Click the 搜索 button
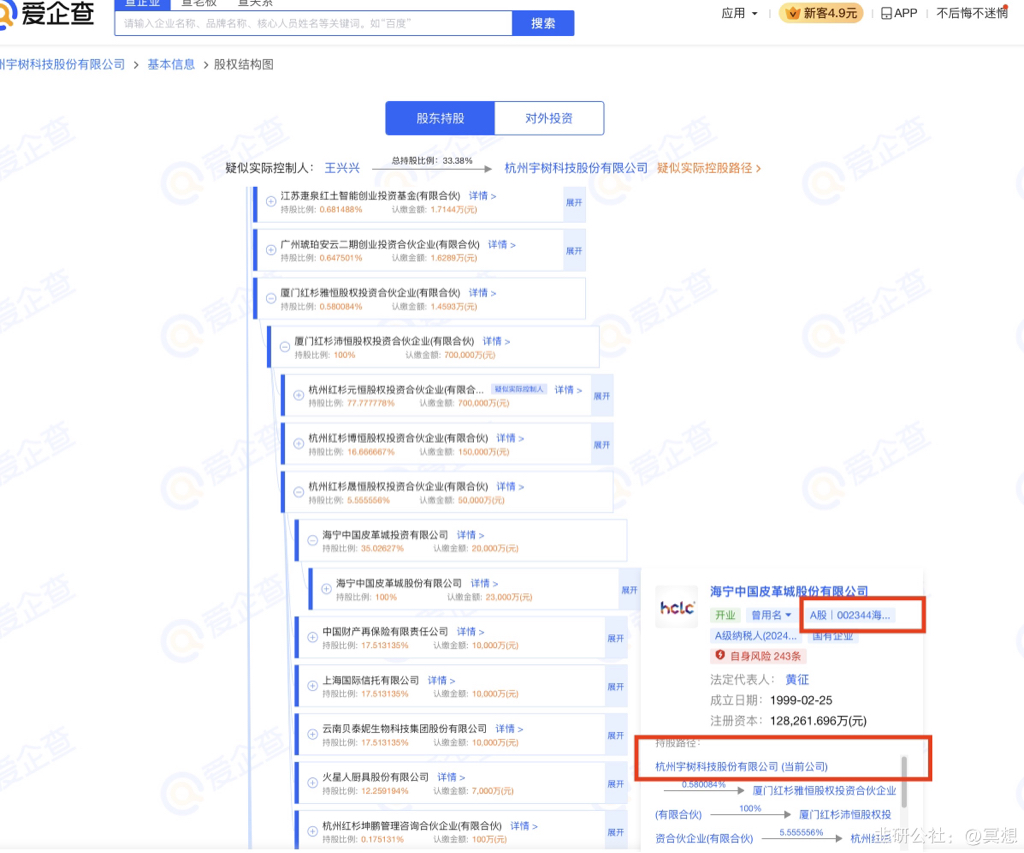This screenshot has width=1024, height=853. click(543, 24)
